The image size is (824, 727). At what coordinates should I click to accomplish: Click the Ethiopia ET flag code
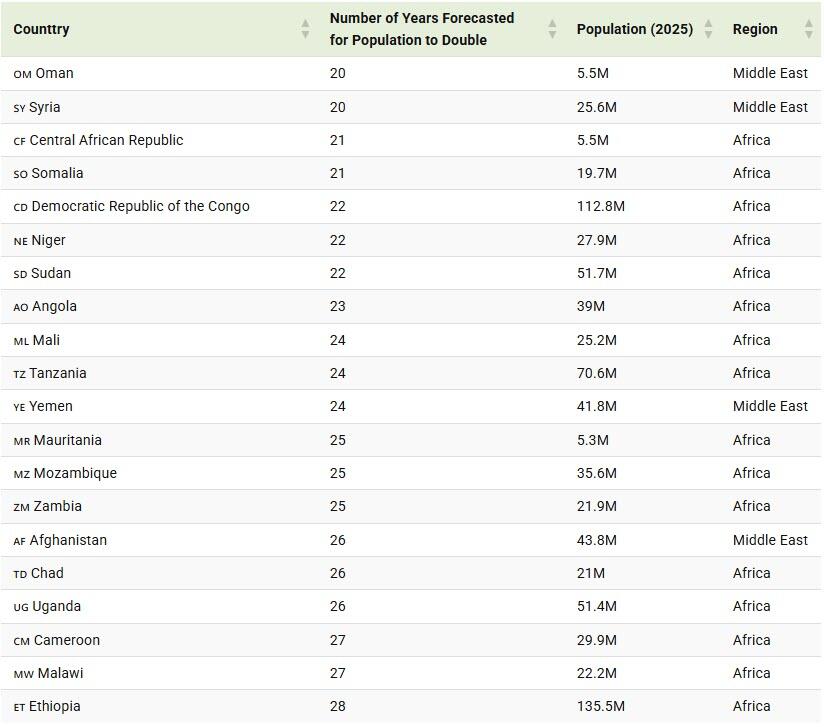tap(19, 707)
